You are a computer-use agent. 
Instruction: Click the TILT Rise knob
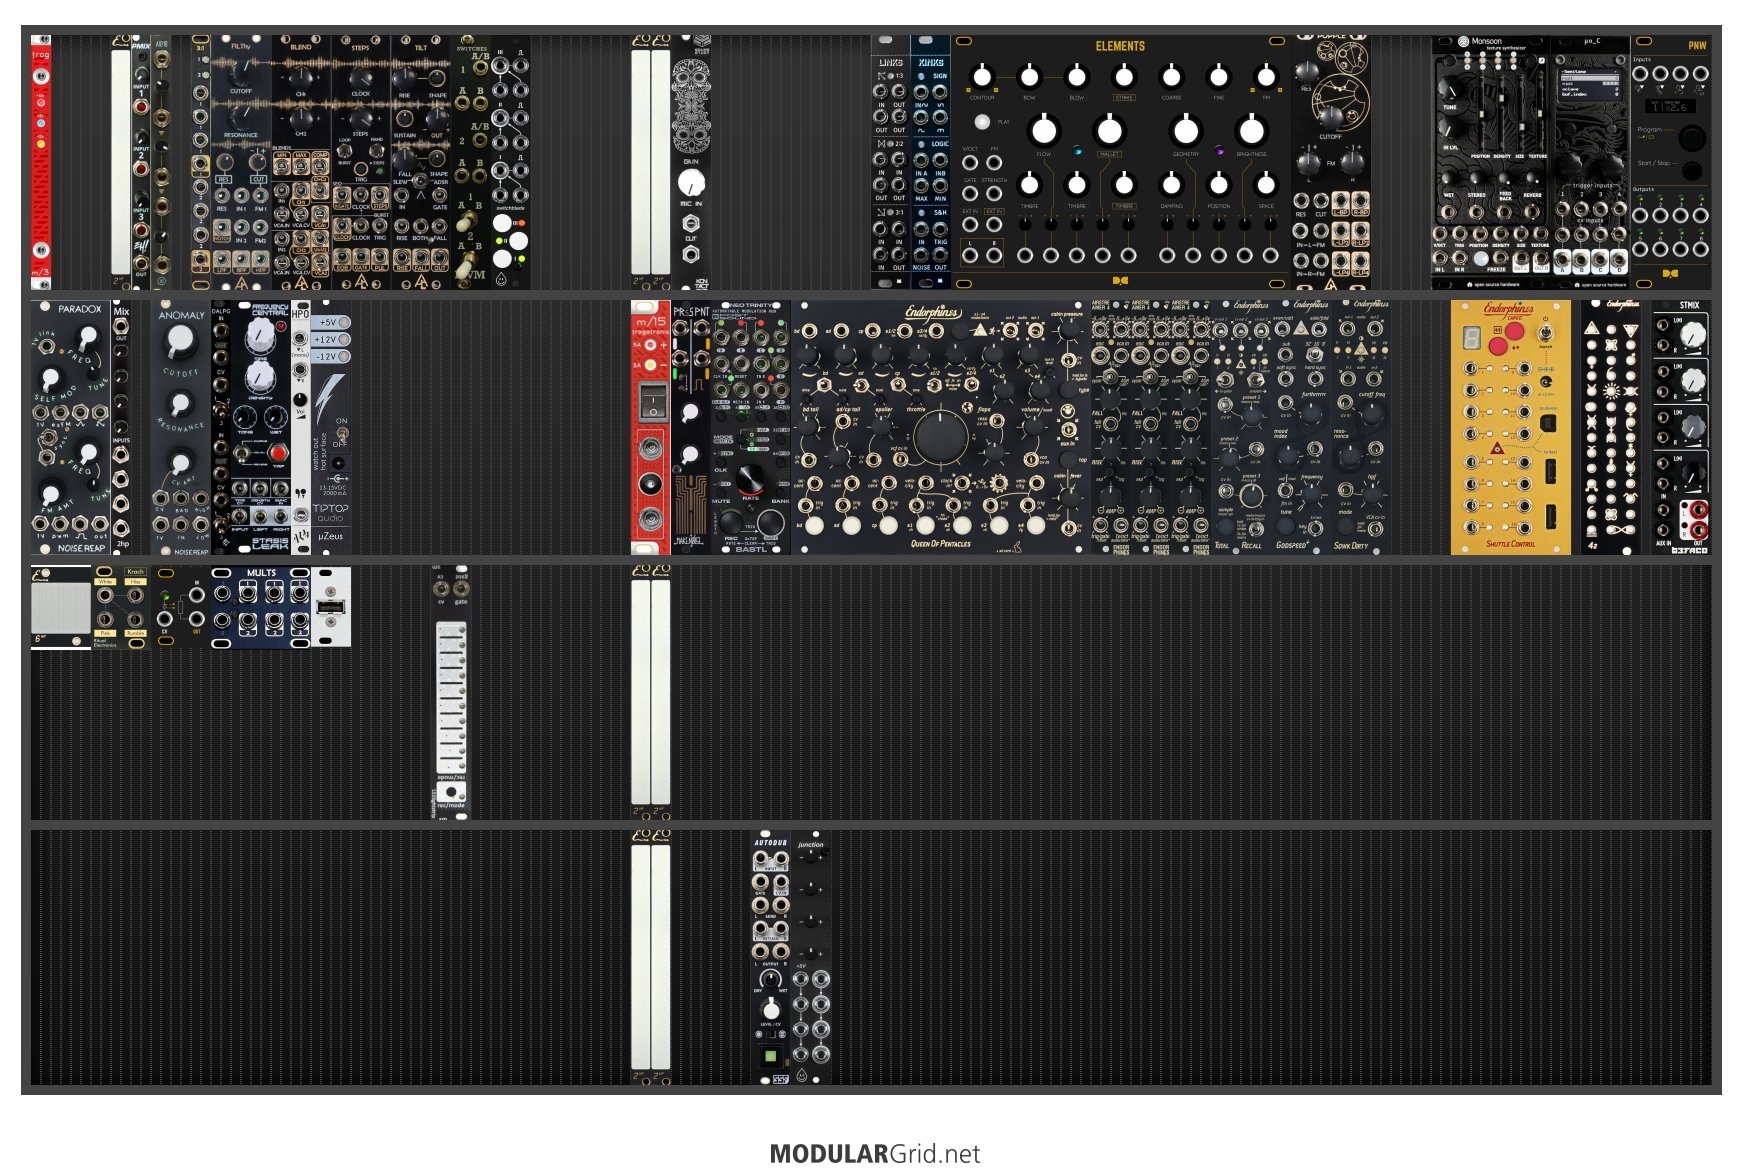pyautogui.click(x=405, y=79)
